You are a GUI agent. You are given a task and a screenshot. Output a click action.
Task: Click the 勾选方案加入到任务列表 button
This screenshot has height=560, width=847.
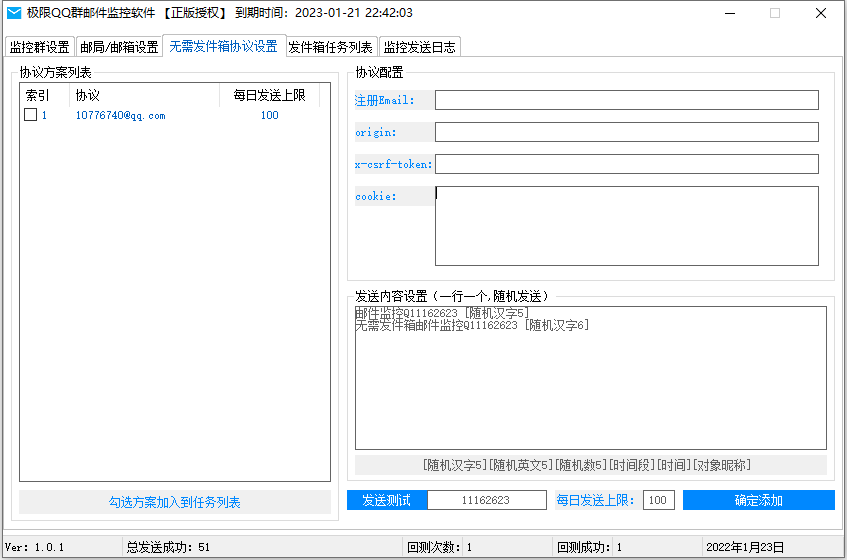point(174,502)
